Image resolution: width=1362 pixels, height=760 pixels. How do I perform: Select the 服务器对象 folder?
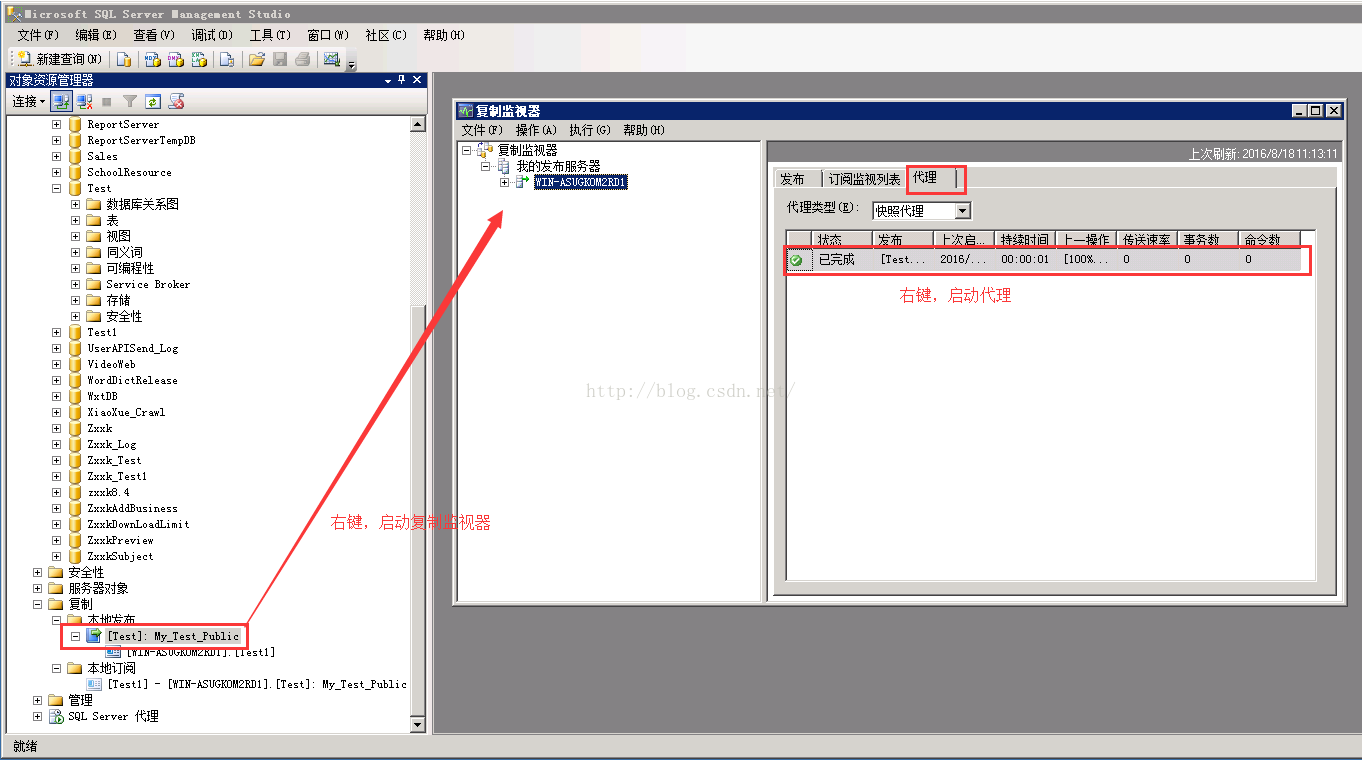point(98,588)
